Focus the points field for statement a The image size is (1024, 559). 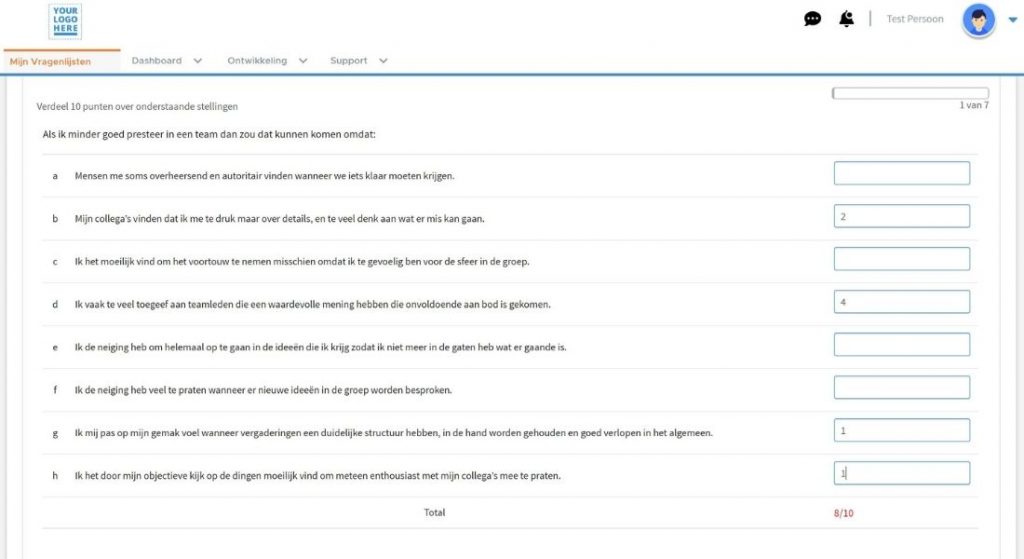click(901, 174)
